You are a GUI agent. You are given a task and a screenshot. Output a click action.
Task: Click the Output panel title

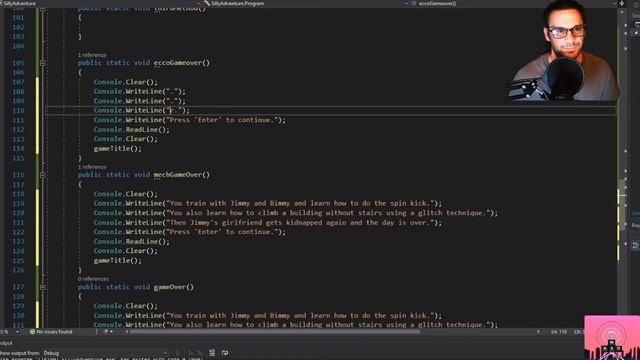pos(6,343)
